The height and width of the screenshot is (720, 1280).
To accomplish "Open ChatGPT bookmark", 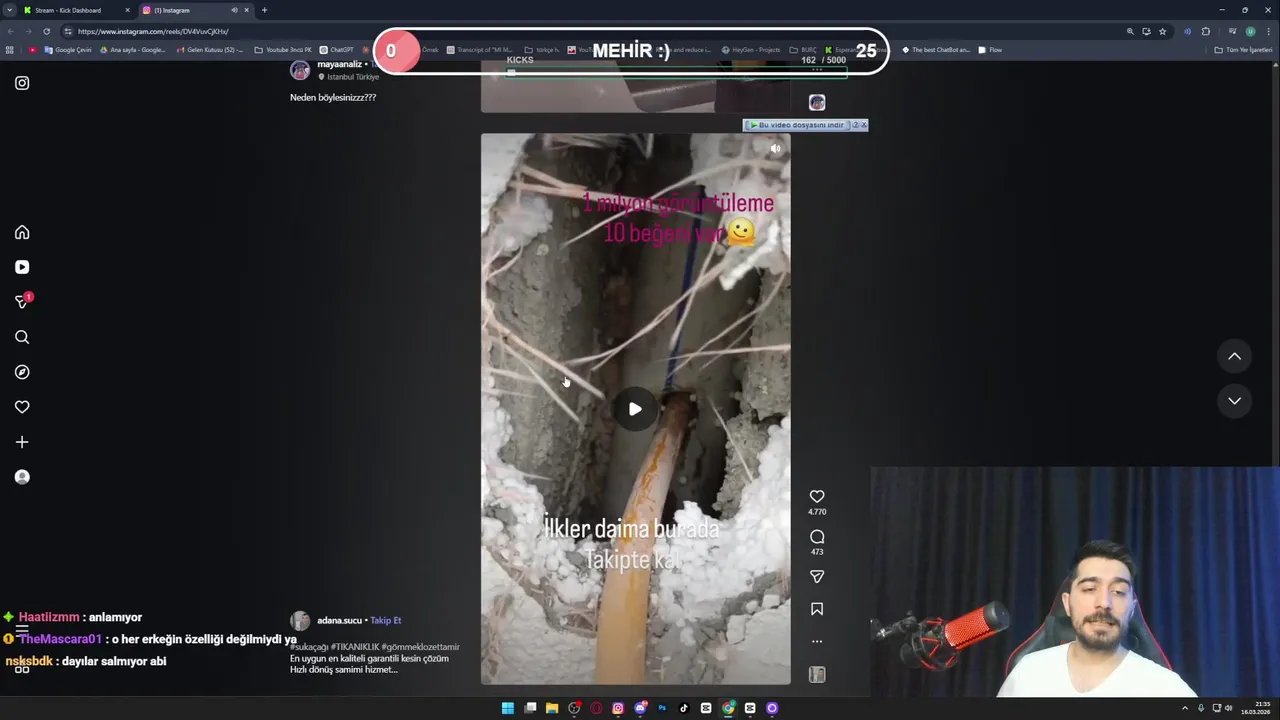I will tap(337, 50).
